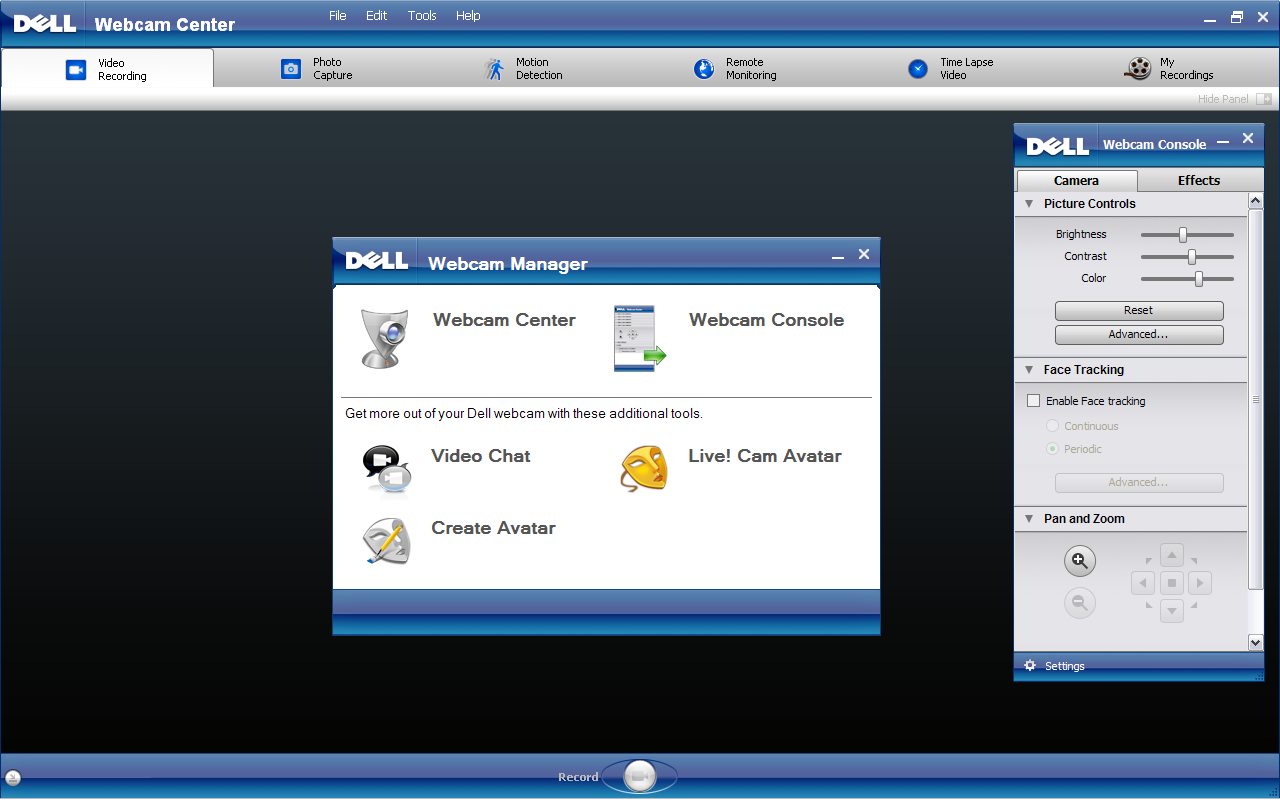Open the Help menu
Viewport: 1280px width, 800px height.
click(468, 15)
